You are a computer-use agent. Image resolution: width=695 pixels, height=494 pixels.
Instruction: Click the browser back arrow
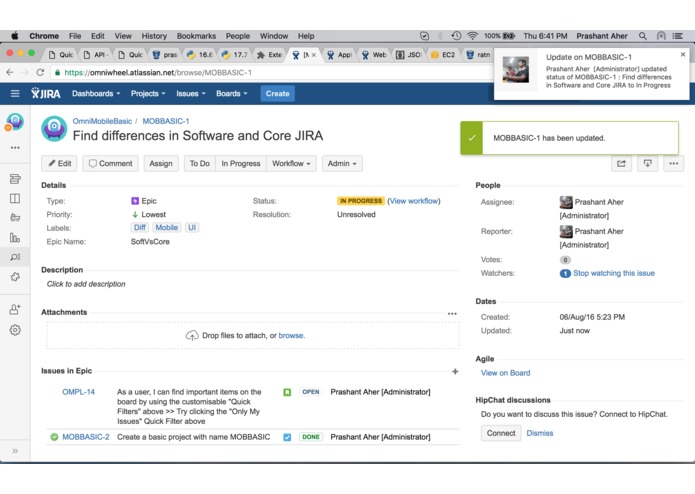10,72
